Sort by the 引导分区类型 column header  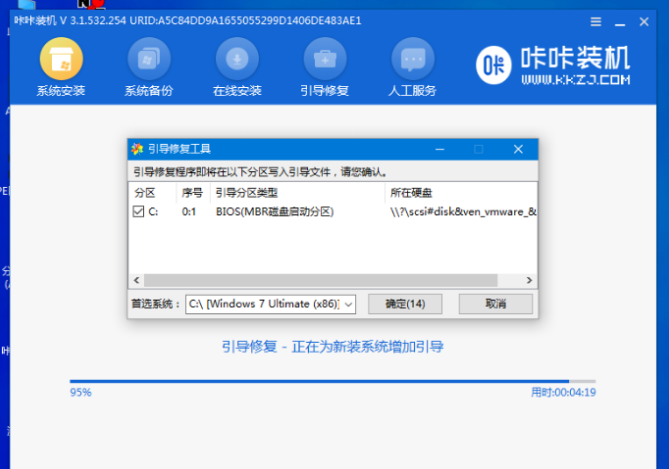point(246,192)
